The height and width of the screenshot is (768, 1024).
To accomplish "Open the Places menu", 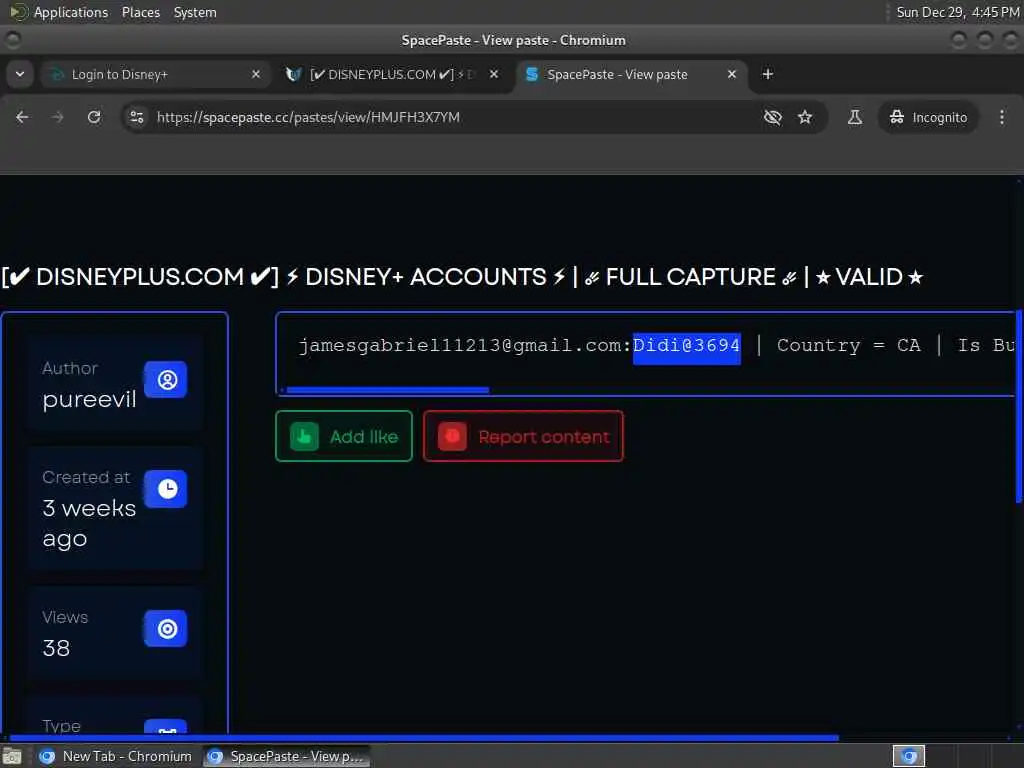I will (141, 12).
